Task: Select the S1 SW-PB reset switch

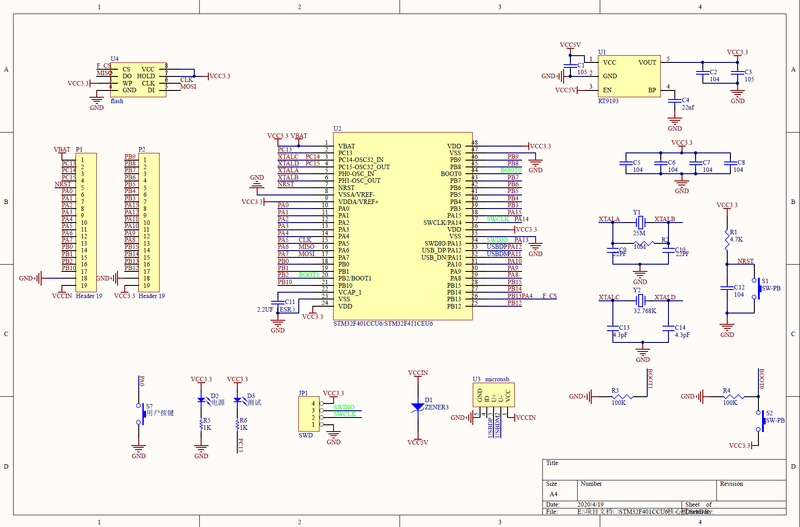Action: [x=756, y=289]
